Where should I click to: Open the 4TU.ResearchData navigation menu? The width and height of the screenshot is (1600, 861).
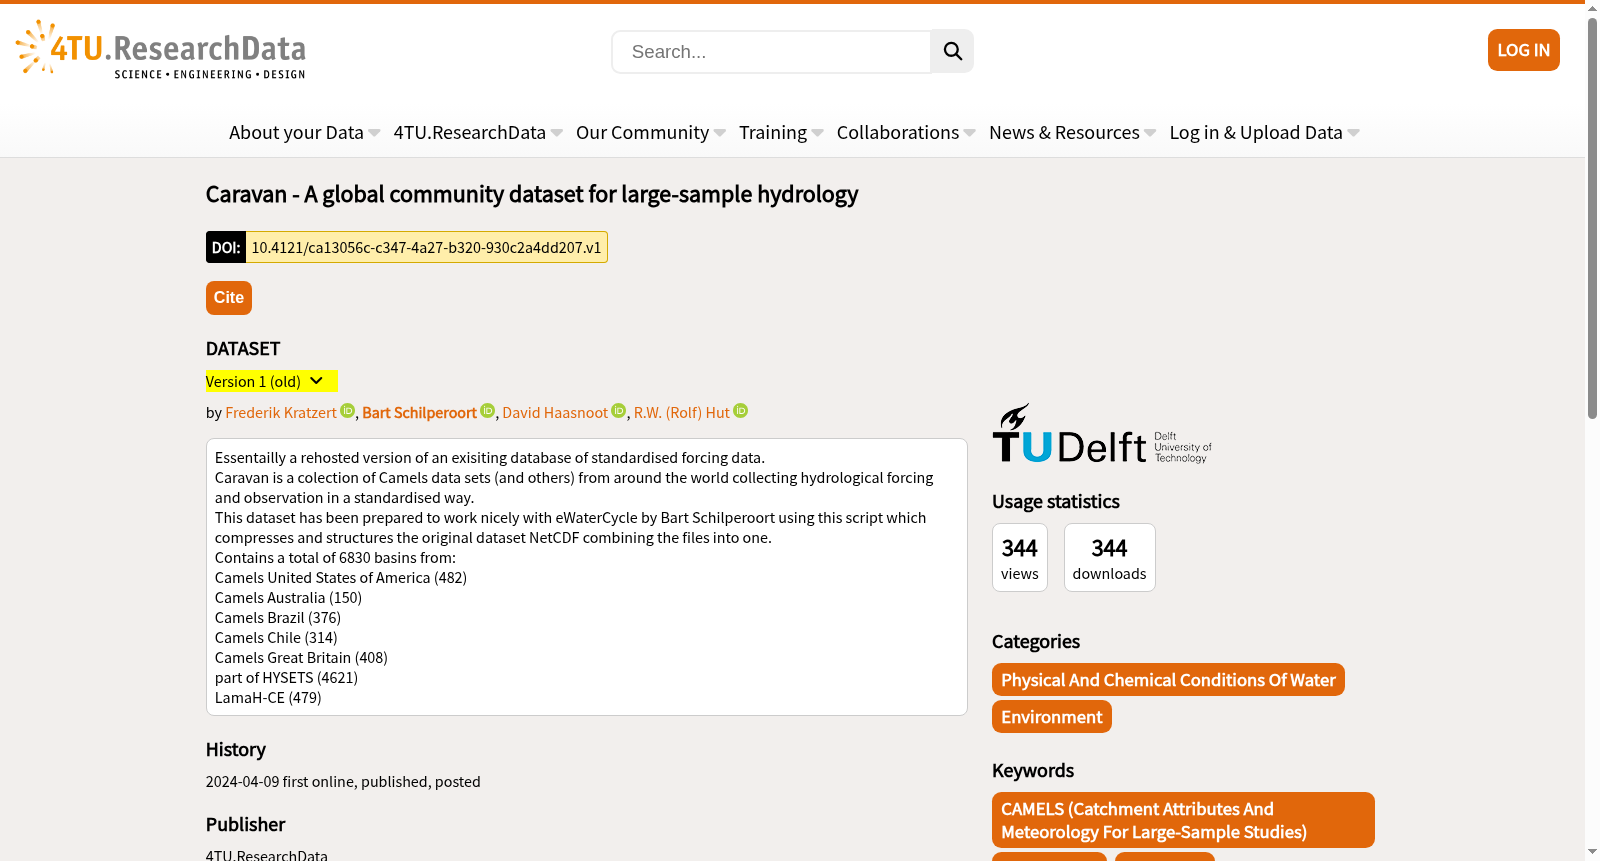[x=478, y=133]
